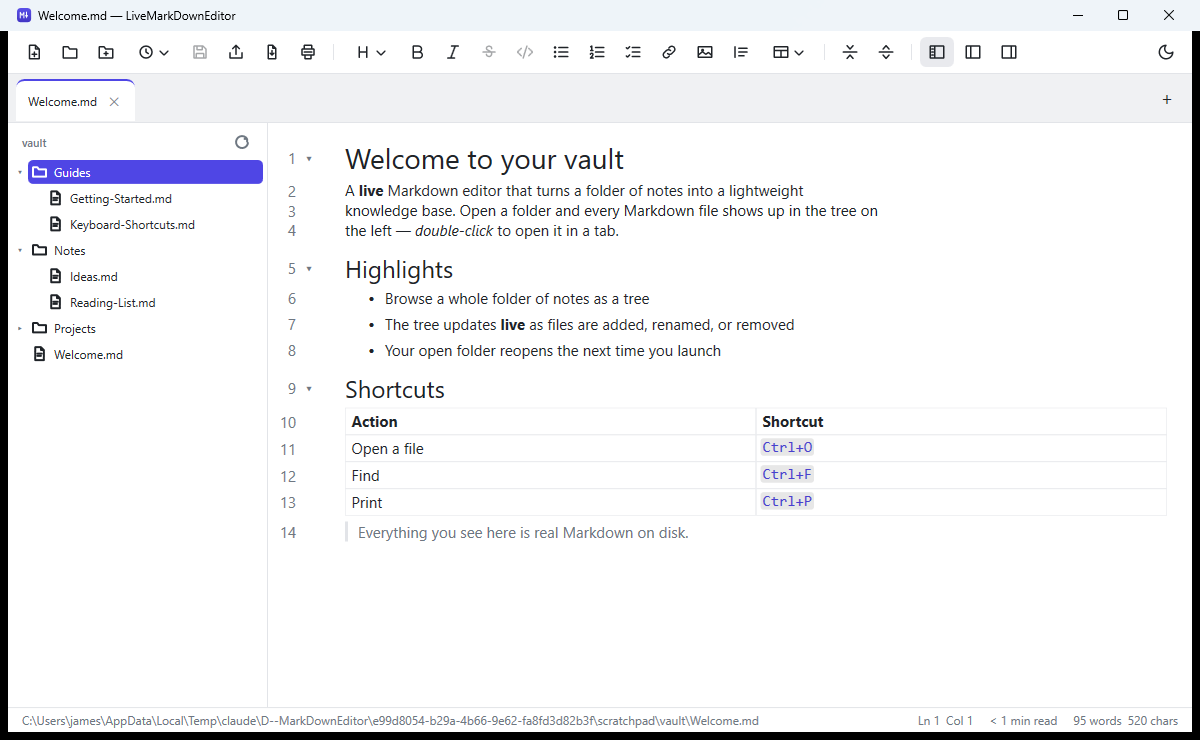Select Getting-Started.md in the tree
1200x740 pixels.
(x=121, y=199)
